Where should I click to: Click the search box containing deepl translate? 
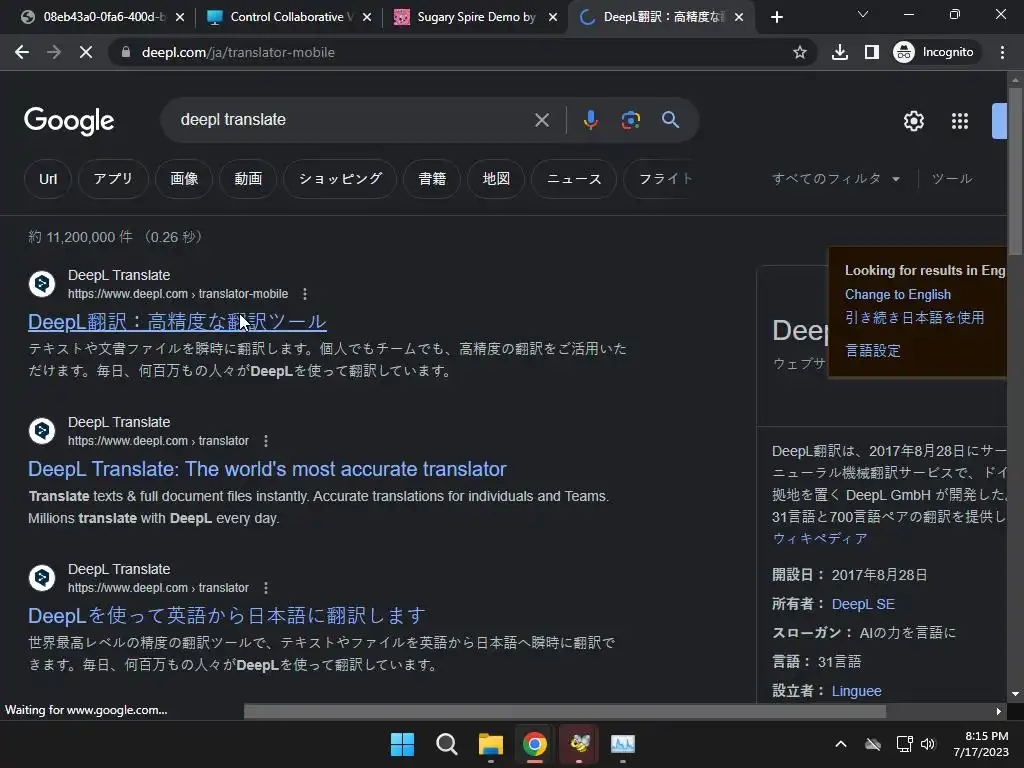pos(353,120)
